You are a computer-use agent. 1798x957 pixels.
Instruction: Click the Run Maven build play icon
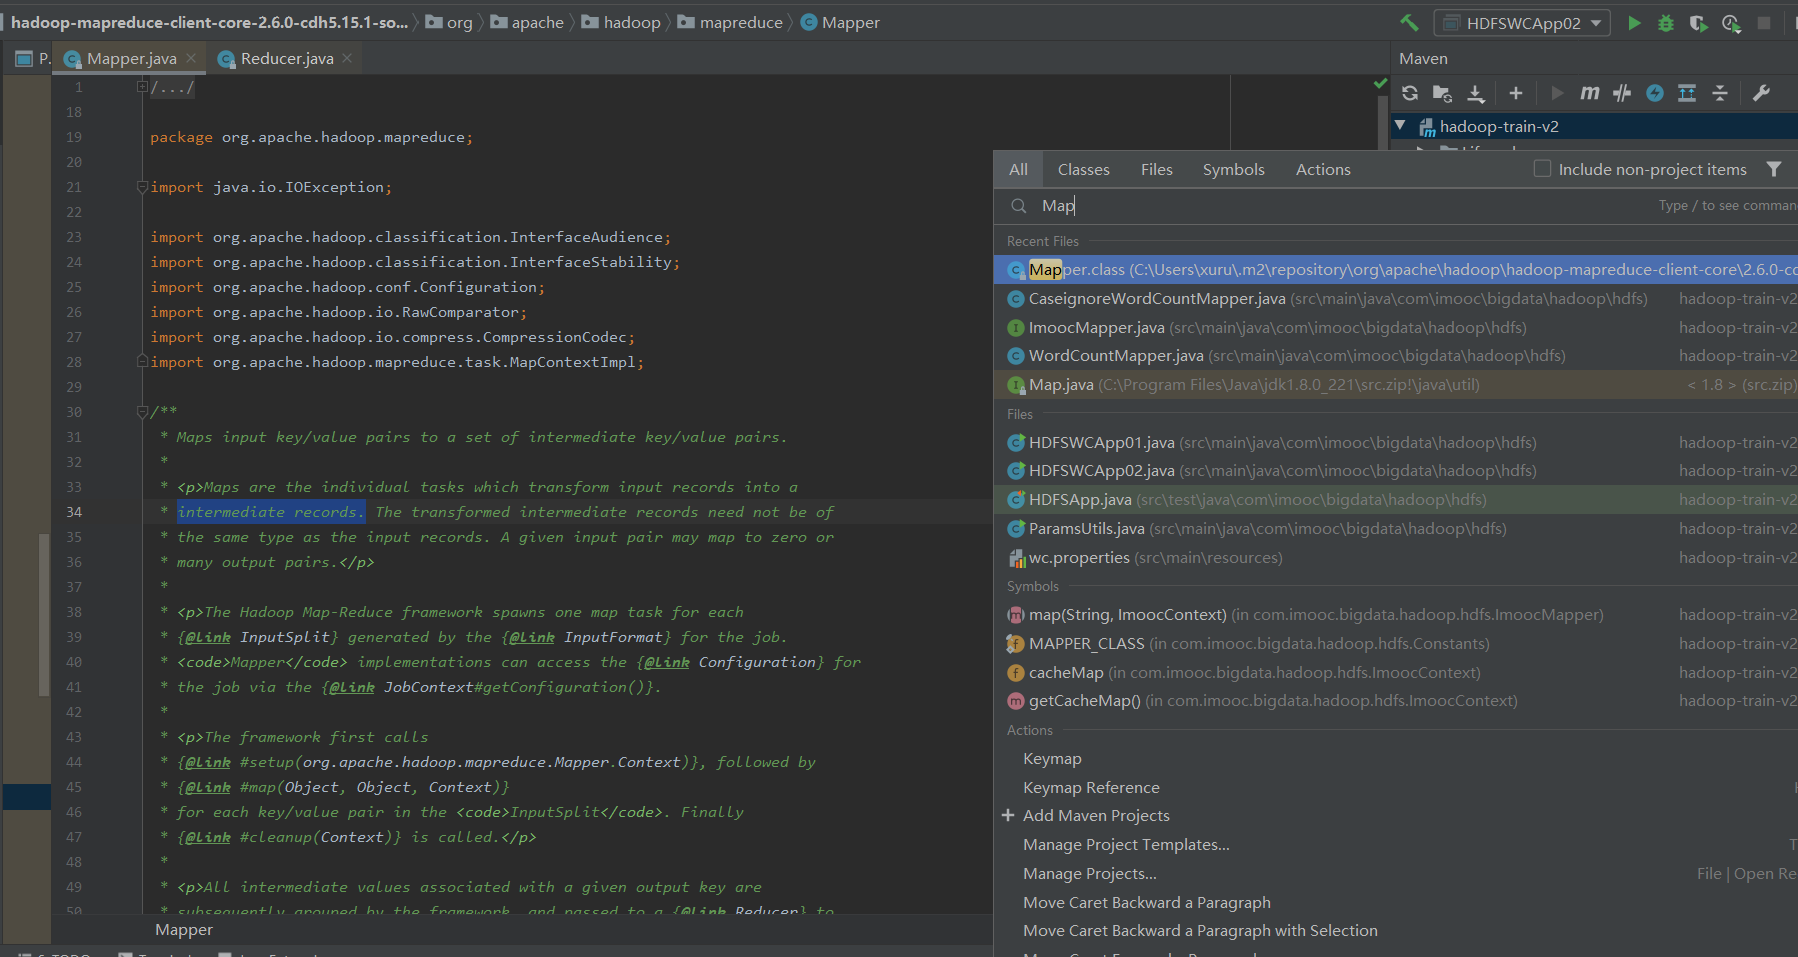(1557, 93)
